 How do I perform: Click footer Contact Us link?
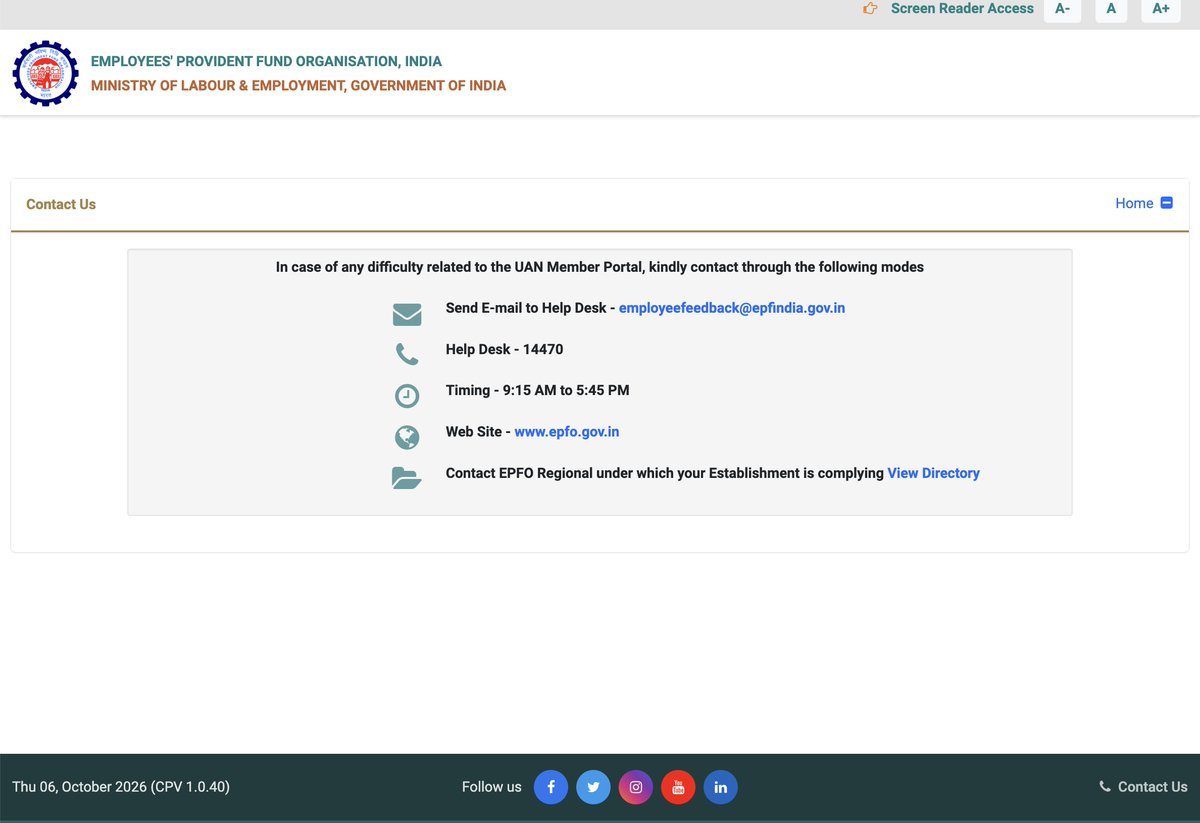tap(1153, 787)
